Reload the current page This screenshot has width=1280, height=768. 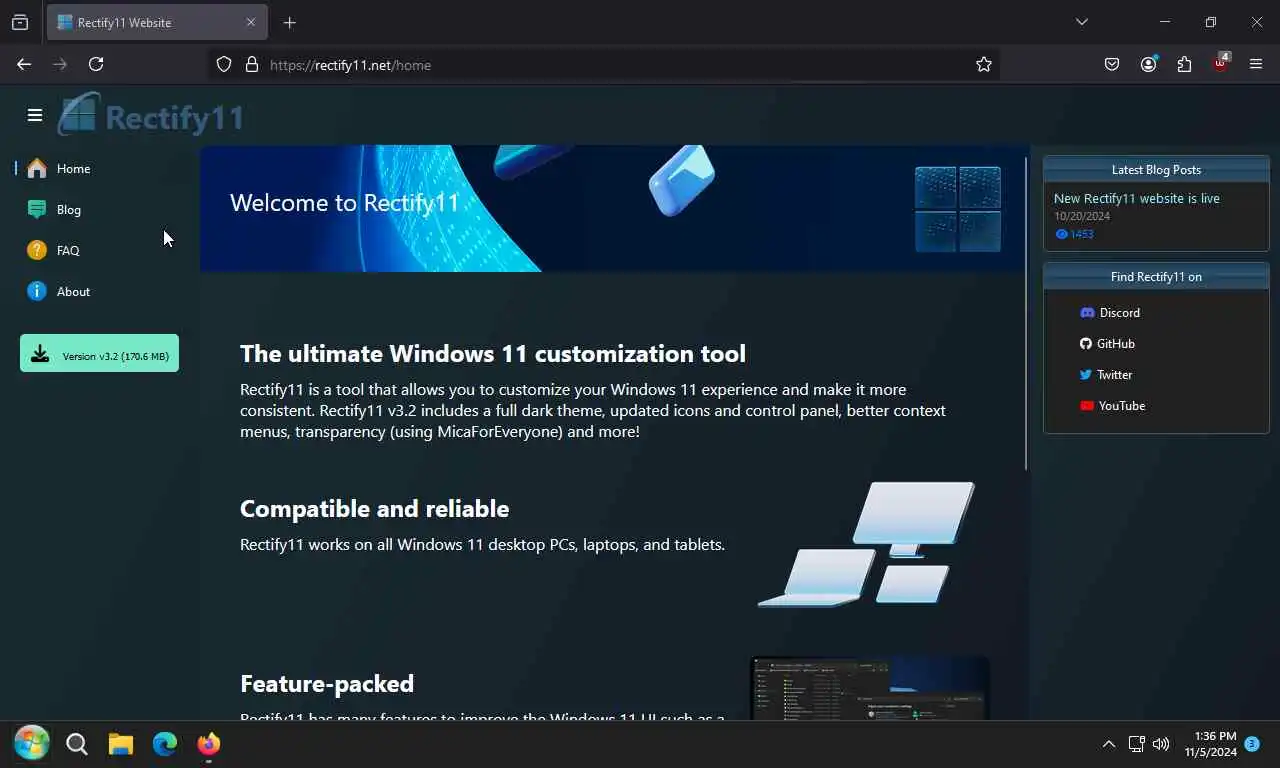coord(96,64)
